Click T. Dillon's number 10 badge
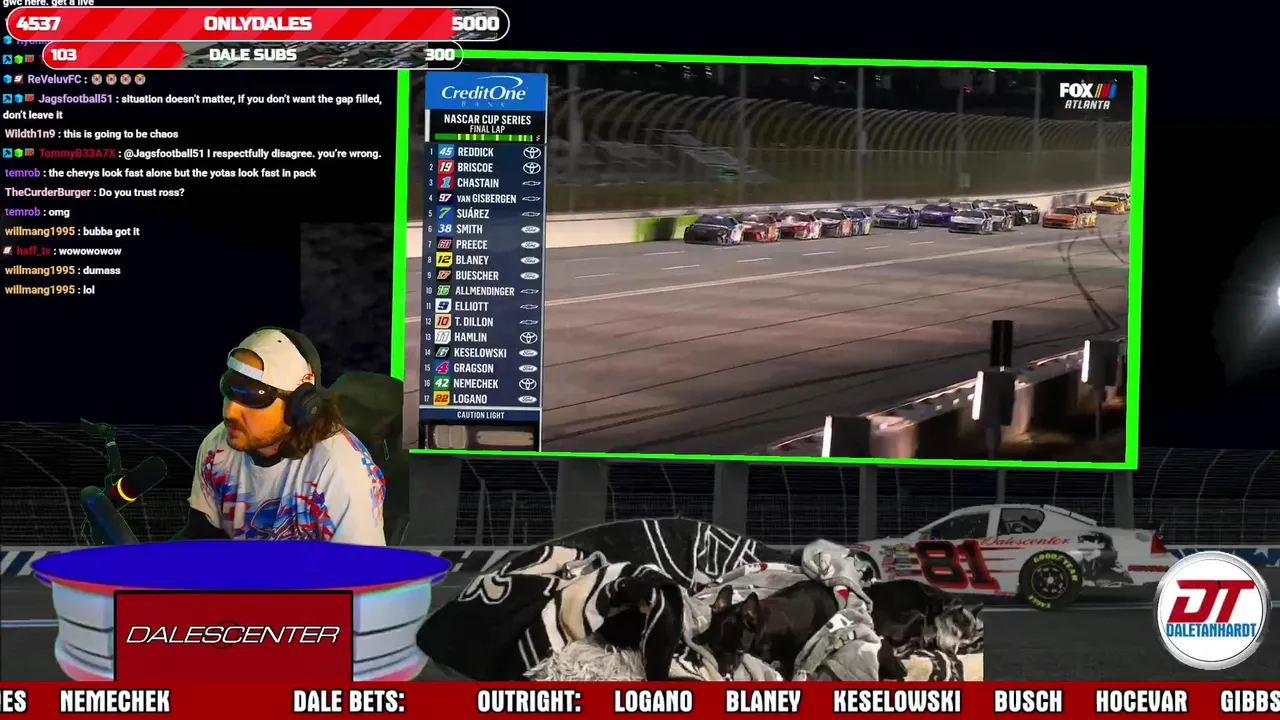The image size is (1280, 720). 445,322
